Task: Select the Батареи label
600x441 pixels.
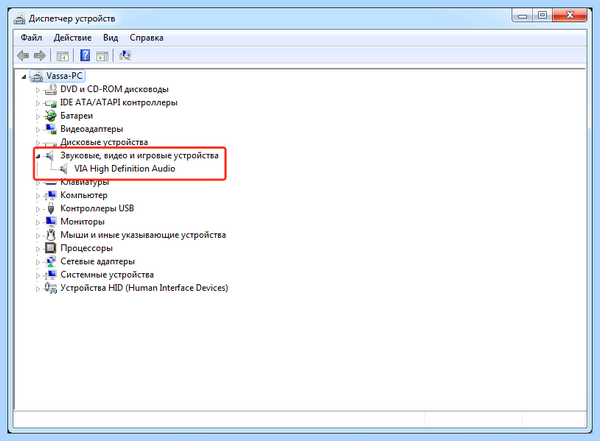Action: click(77, 116)
